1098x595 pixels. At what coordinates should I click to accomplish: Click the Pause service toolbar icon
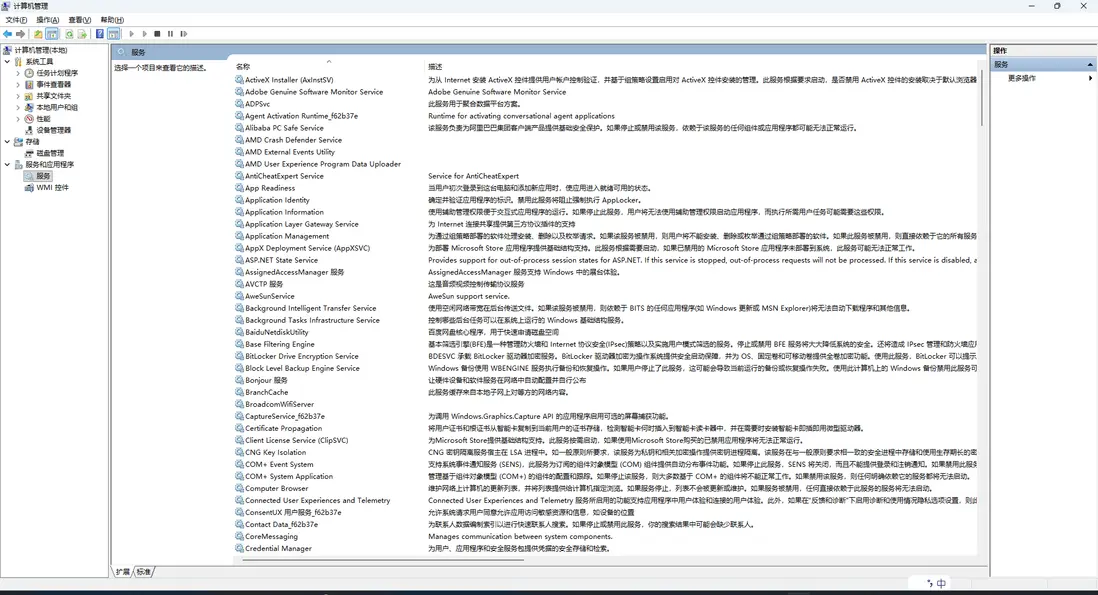point(170,34)
